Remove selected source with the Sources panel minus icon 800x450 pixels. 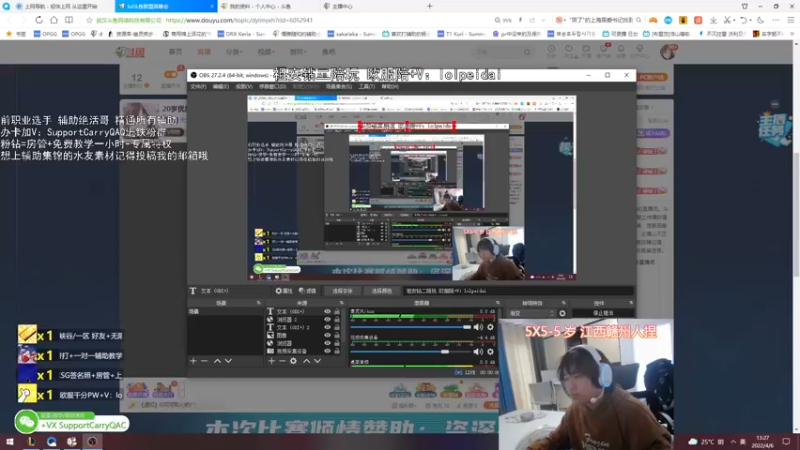click(x=282, y=361)
